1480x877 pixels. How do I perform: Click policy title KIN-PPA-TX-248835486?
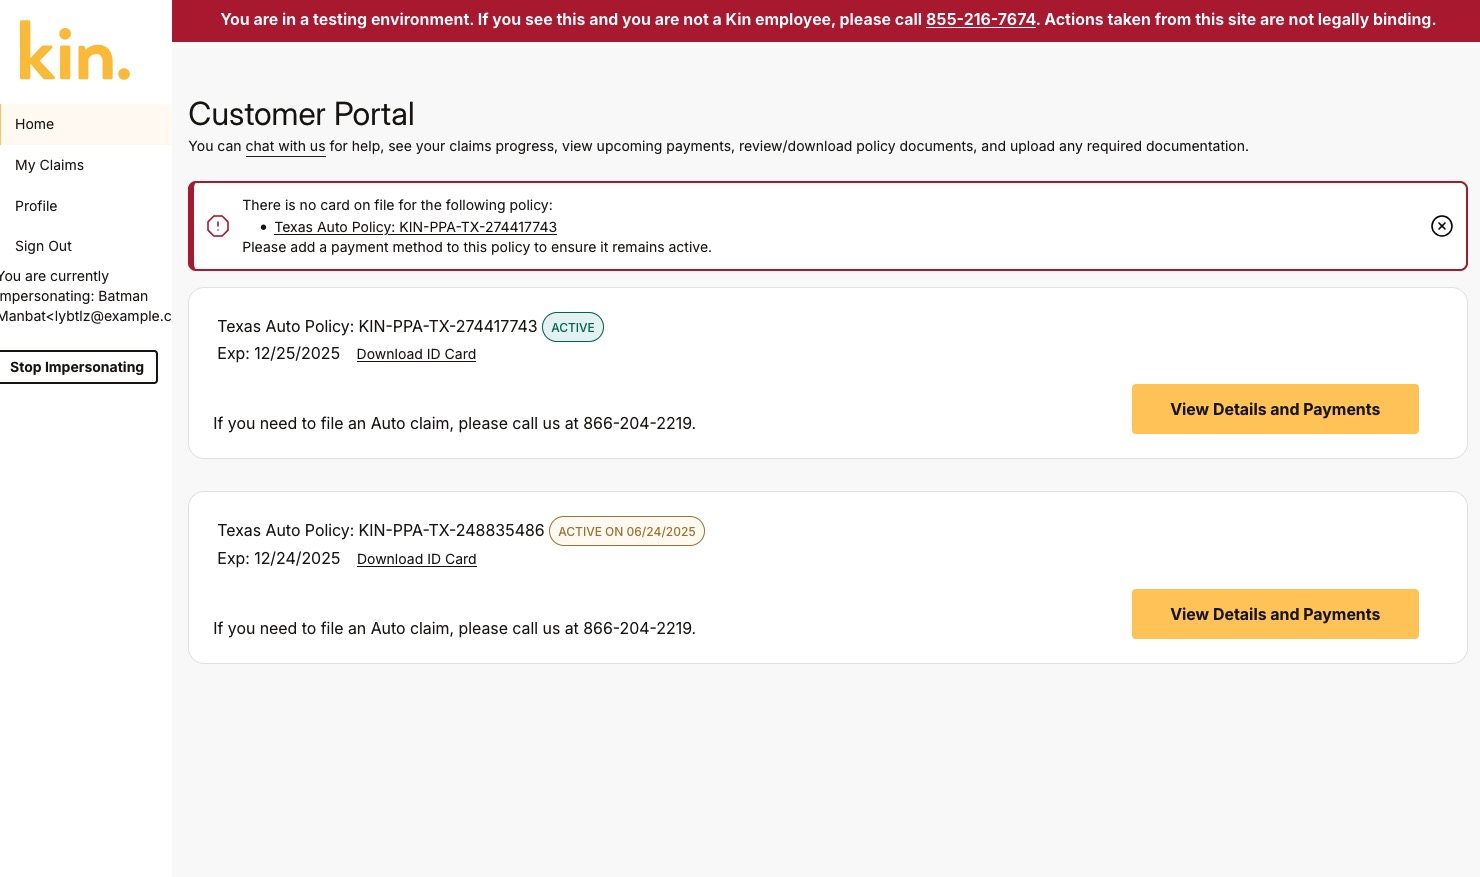coord(380,530)
